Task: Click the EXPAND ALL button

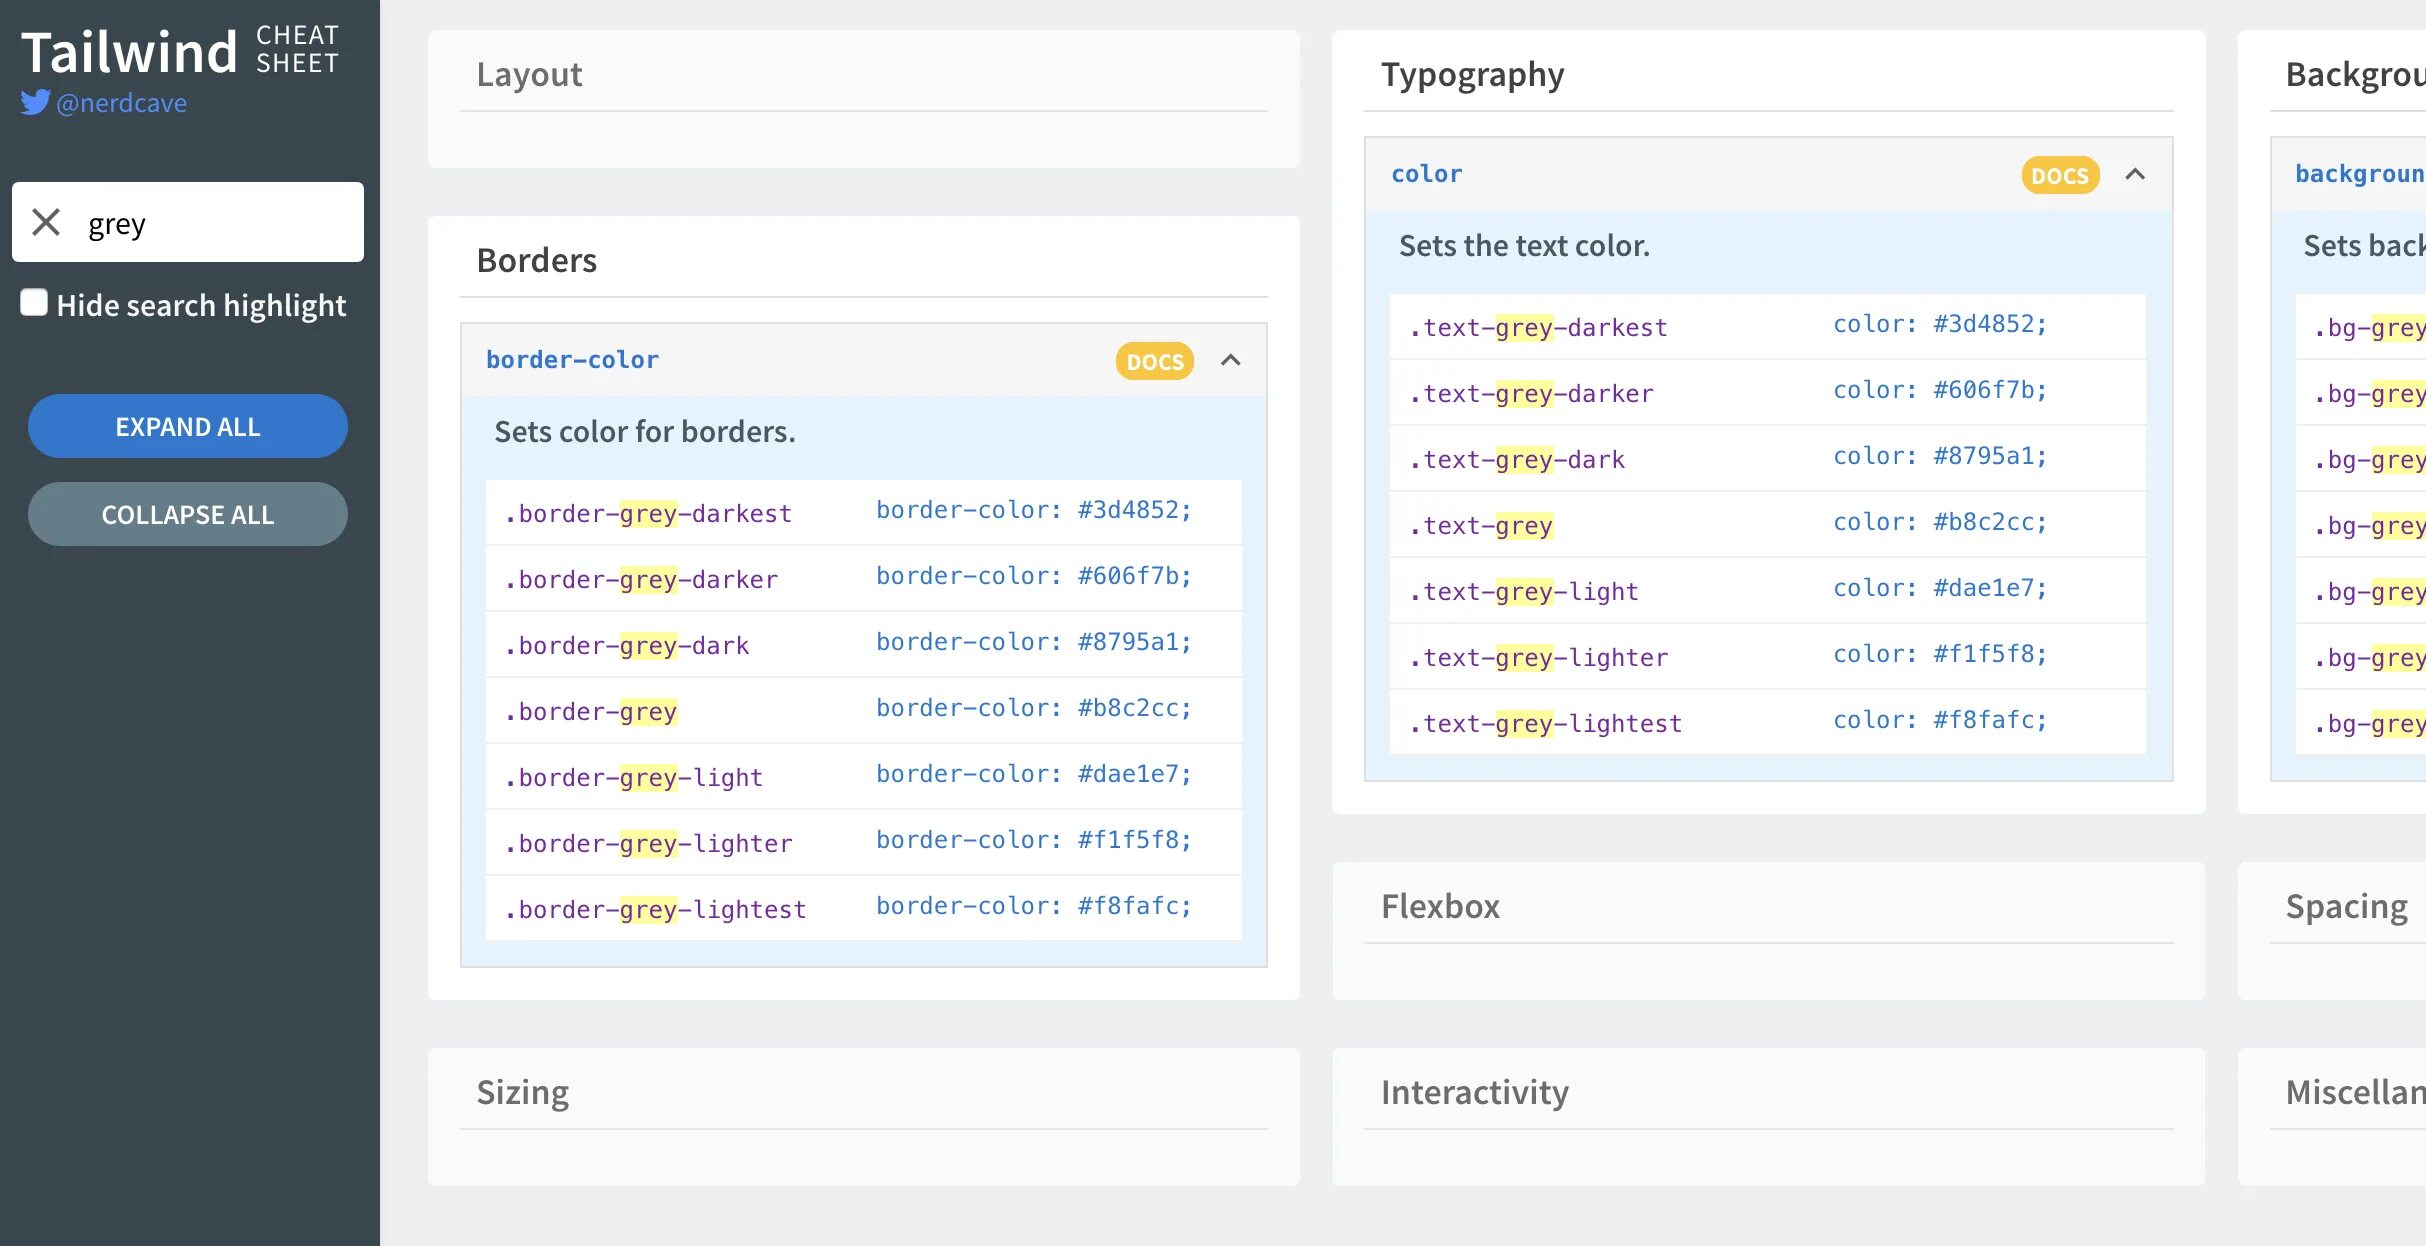Action: (188, 427)
